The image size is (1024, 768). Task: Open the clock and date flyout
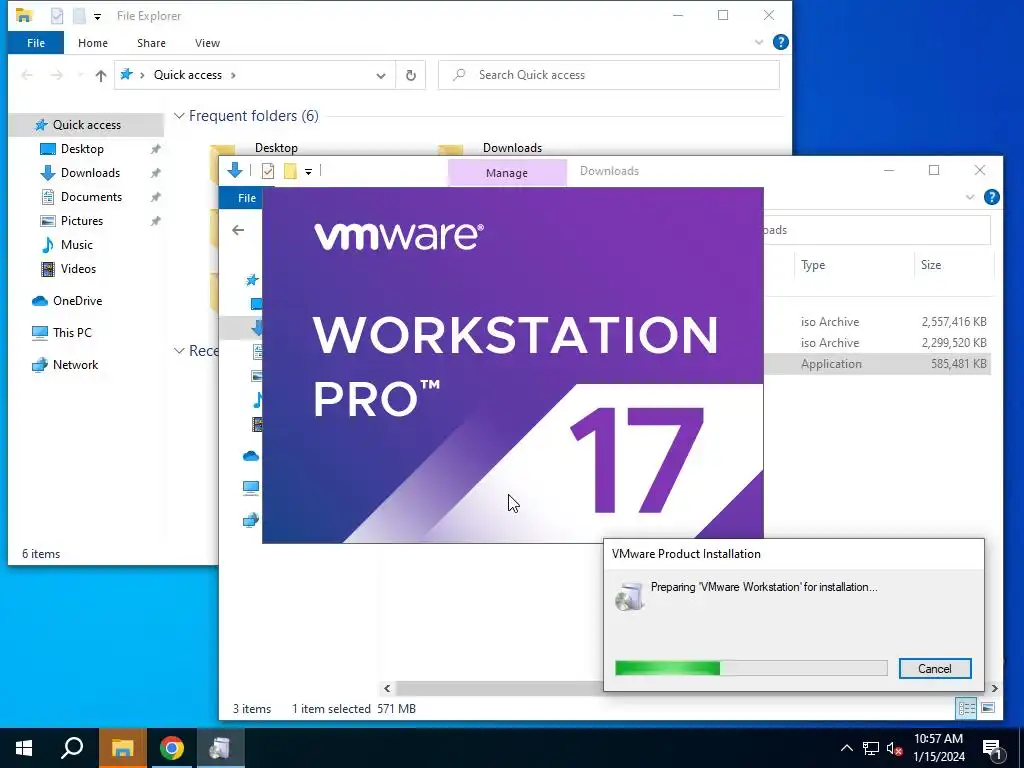(x=938, y=748)
